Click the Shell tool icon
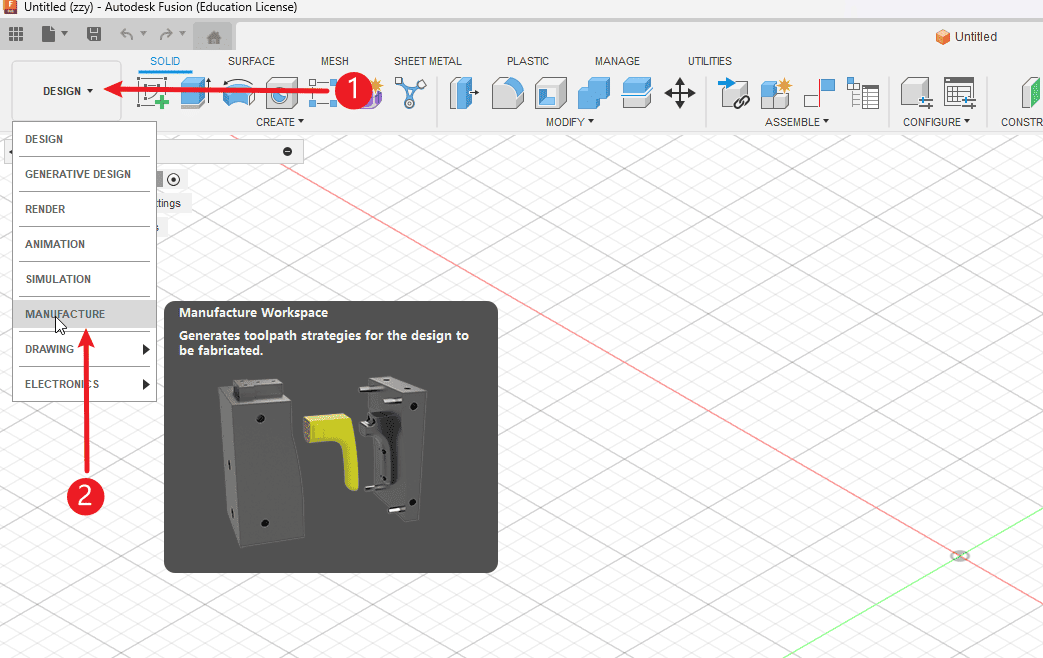This screenshot has width=1043, height=658. (550, 94)
